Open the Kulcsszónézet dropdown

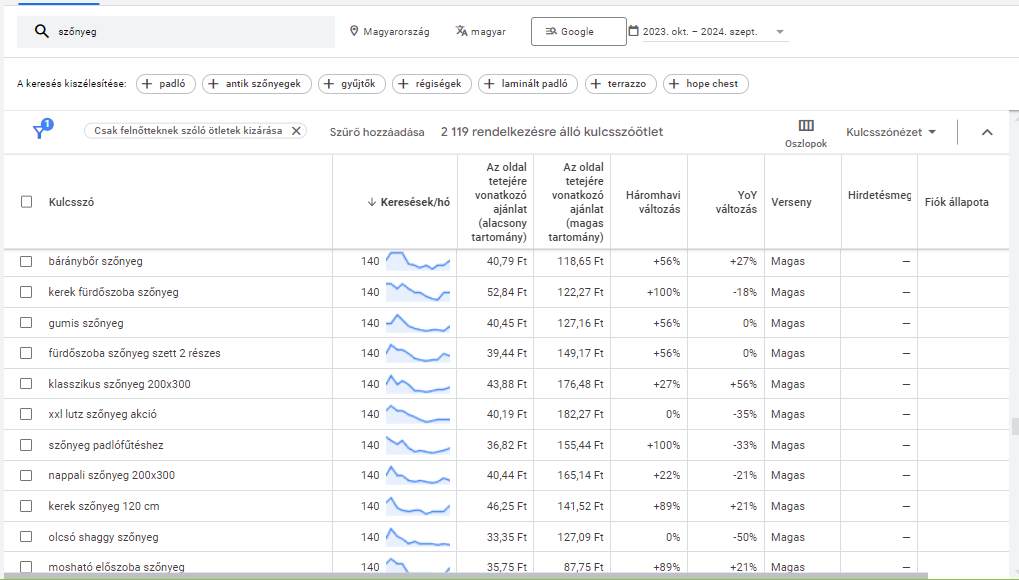[890, 132]
